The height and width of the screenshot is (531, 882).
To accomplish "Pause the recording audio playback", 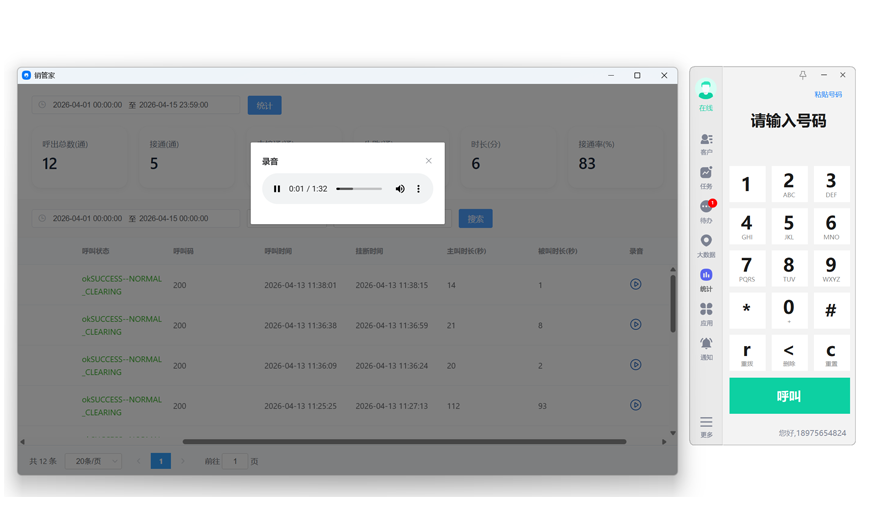I will (x=277, y=189).
